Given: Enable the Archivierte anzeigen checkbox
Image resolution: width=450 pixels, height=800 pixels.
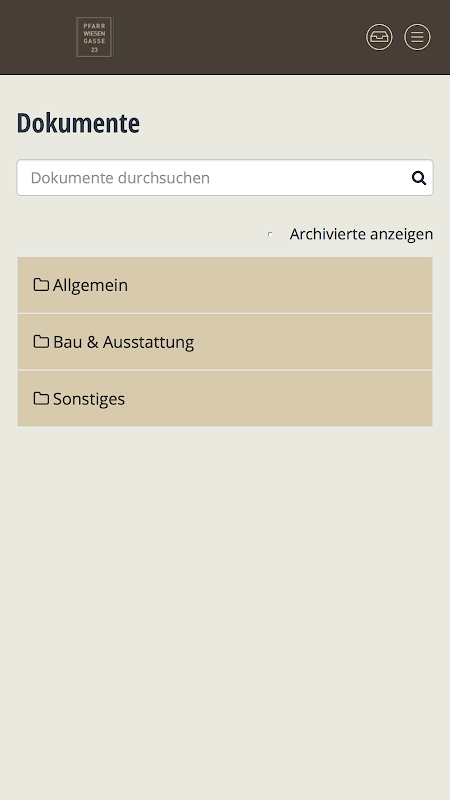Looking at the screenshot, I should 270,234.
